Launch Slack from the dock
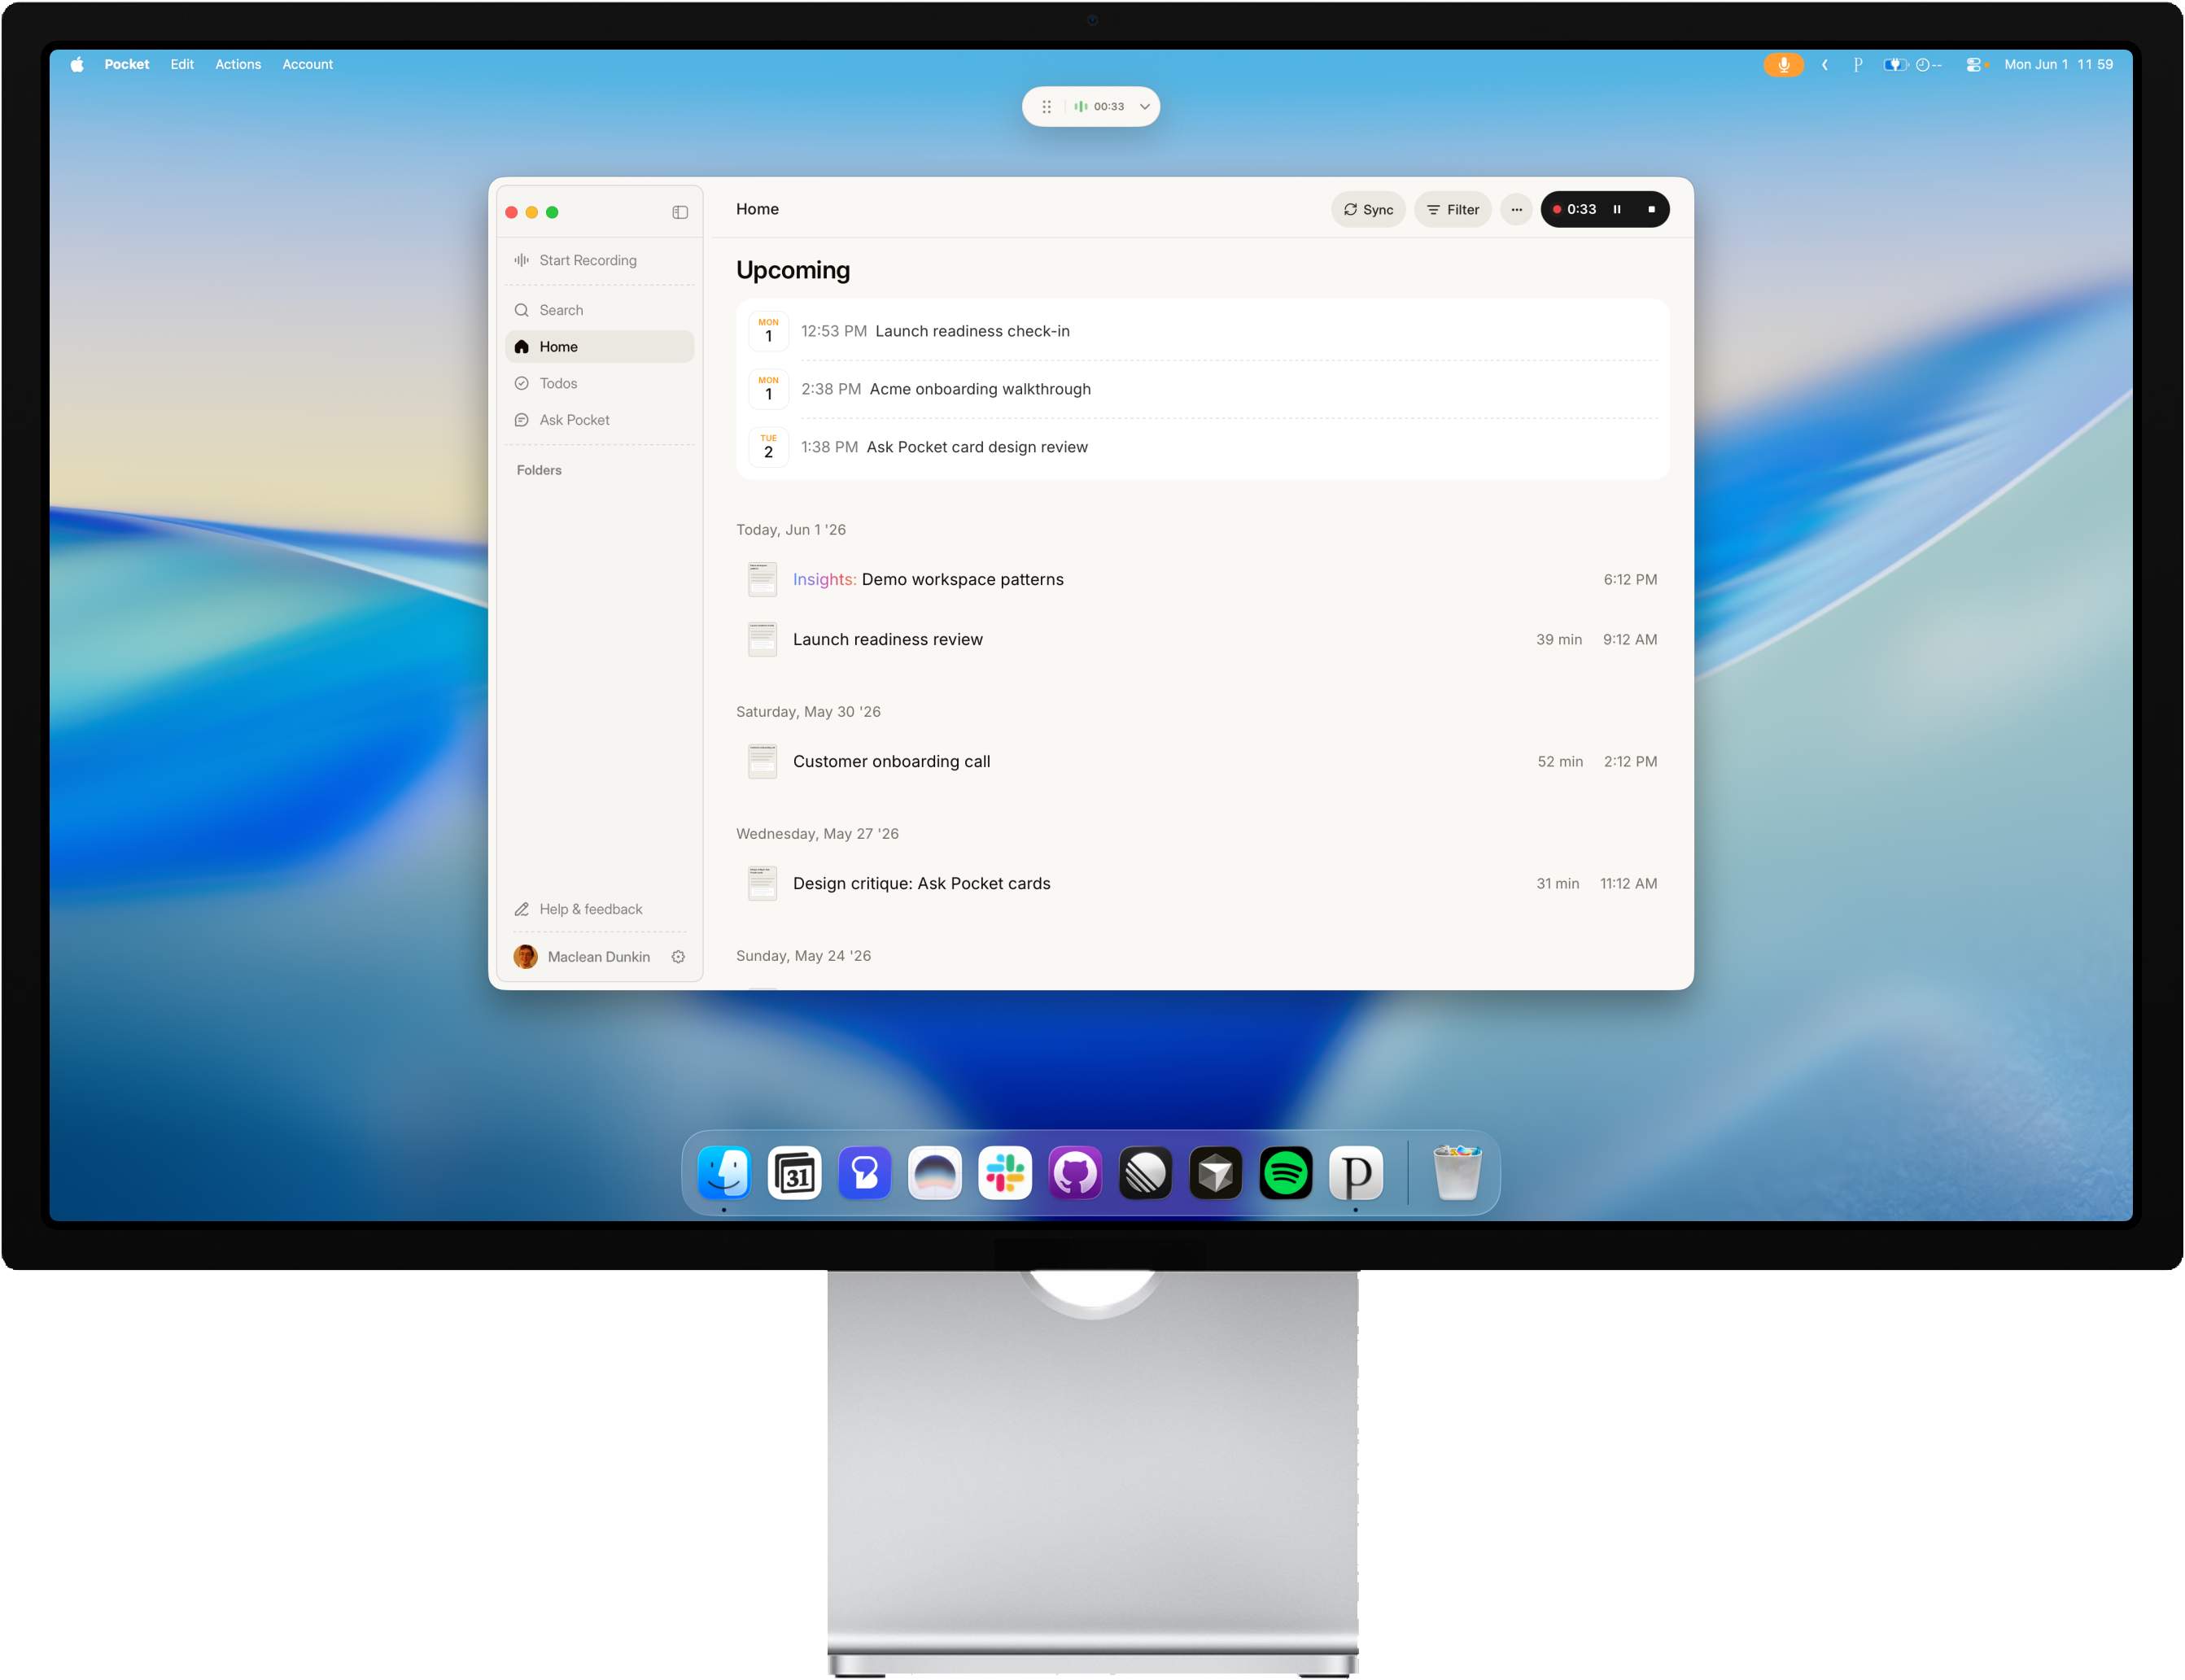Screen dimensions: 2185x1680 (x=1005, y=1173)
